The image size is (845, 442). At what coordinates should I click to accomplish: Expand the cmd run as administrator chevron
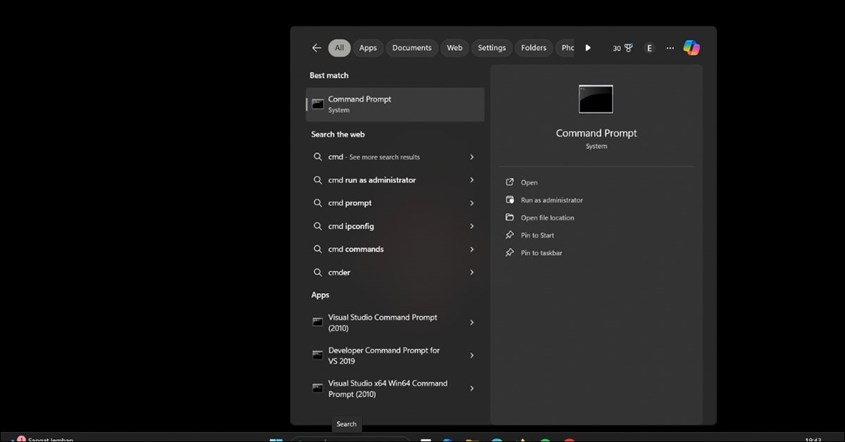pyautogui.click(x=472, y=180)
